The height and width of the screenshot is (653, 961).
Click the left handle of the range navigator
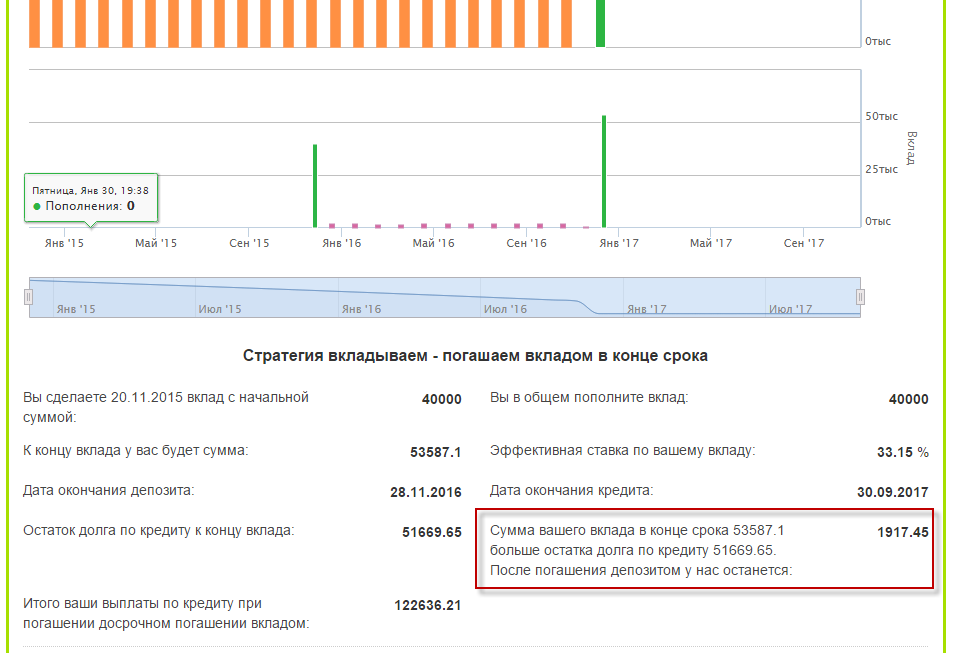[28, 297]
